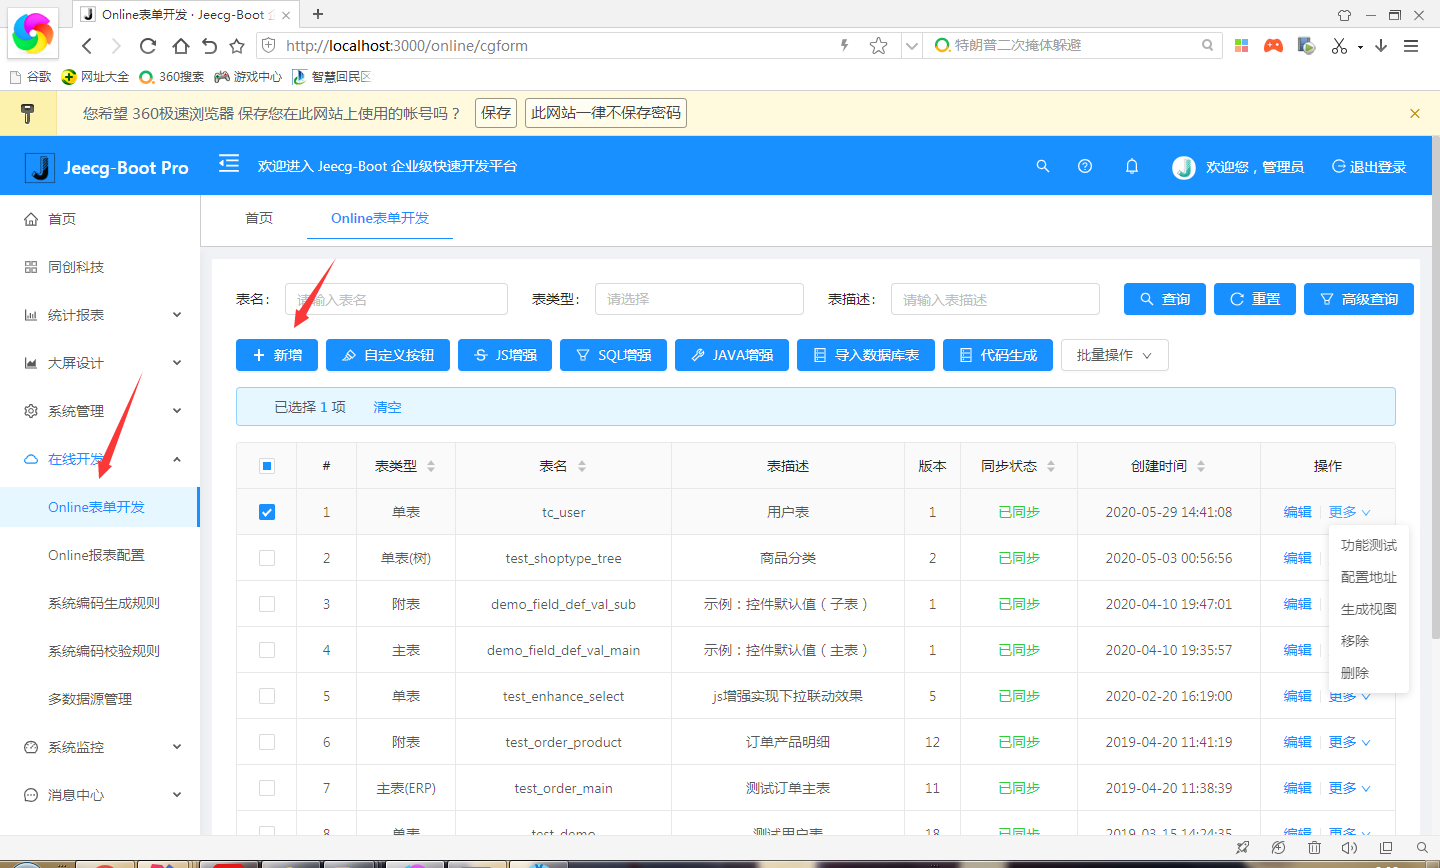Image resolution: width=1440 pixels, height=868 pixels.
Task: Open the 表类型 select field
Action: (698, 298)
